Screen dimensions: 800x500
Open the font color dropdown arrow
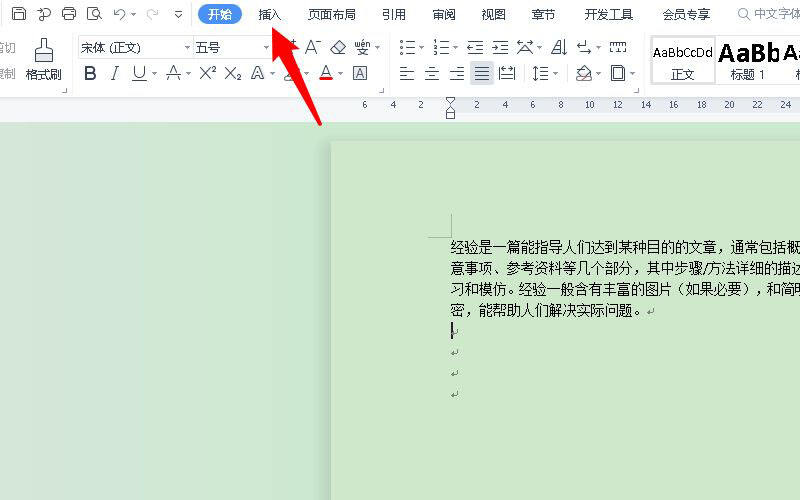(340, 74)
